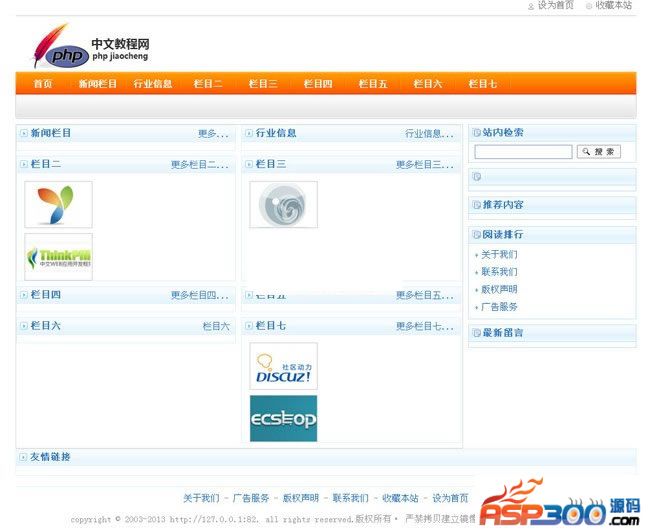Click the 栏目六 more link on the right

[216, 327]
